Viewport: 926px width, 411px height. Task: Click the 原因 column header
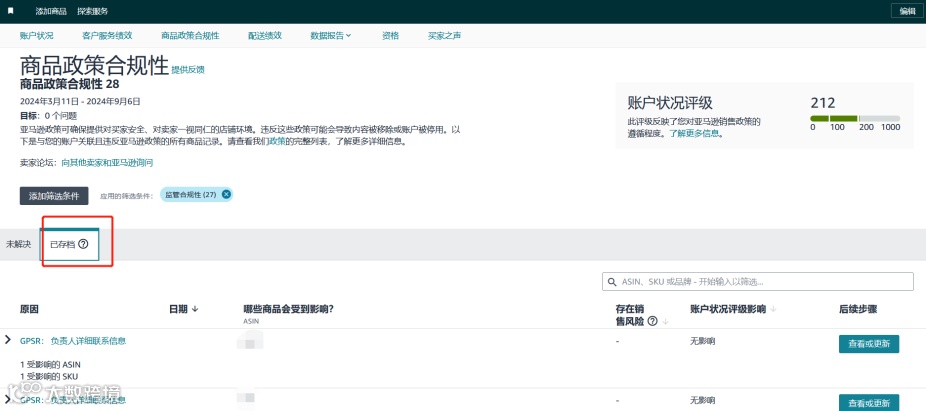[29, 309]
